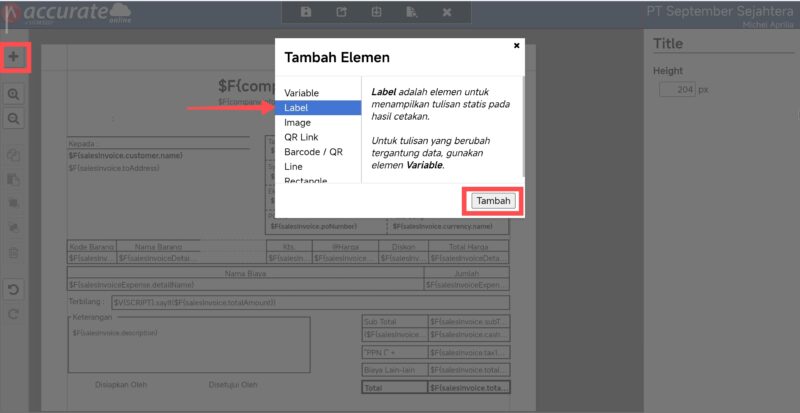Pick Line from the element list

(x=293, y=166)
